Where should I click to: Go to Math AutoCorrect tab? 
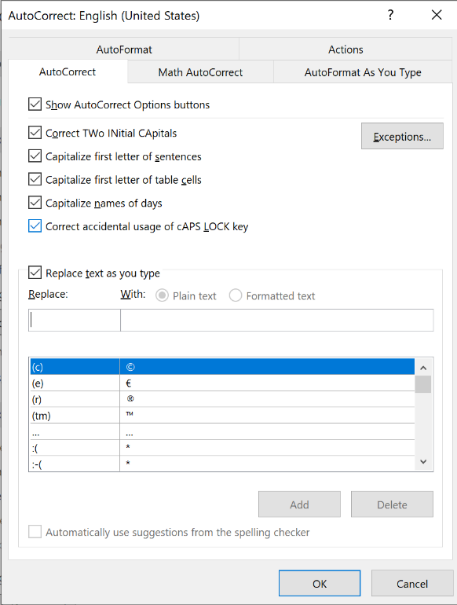click(x=200, y=72)
